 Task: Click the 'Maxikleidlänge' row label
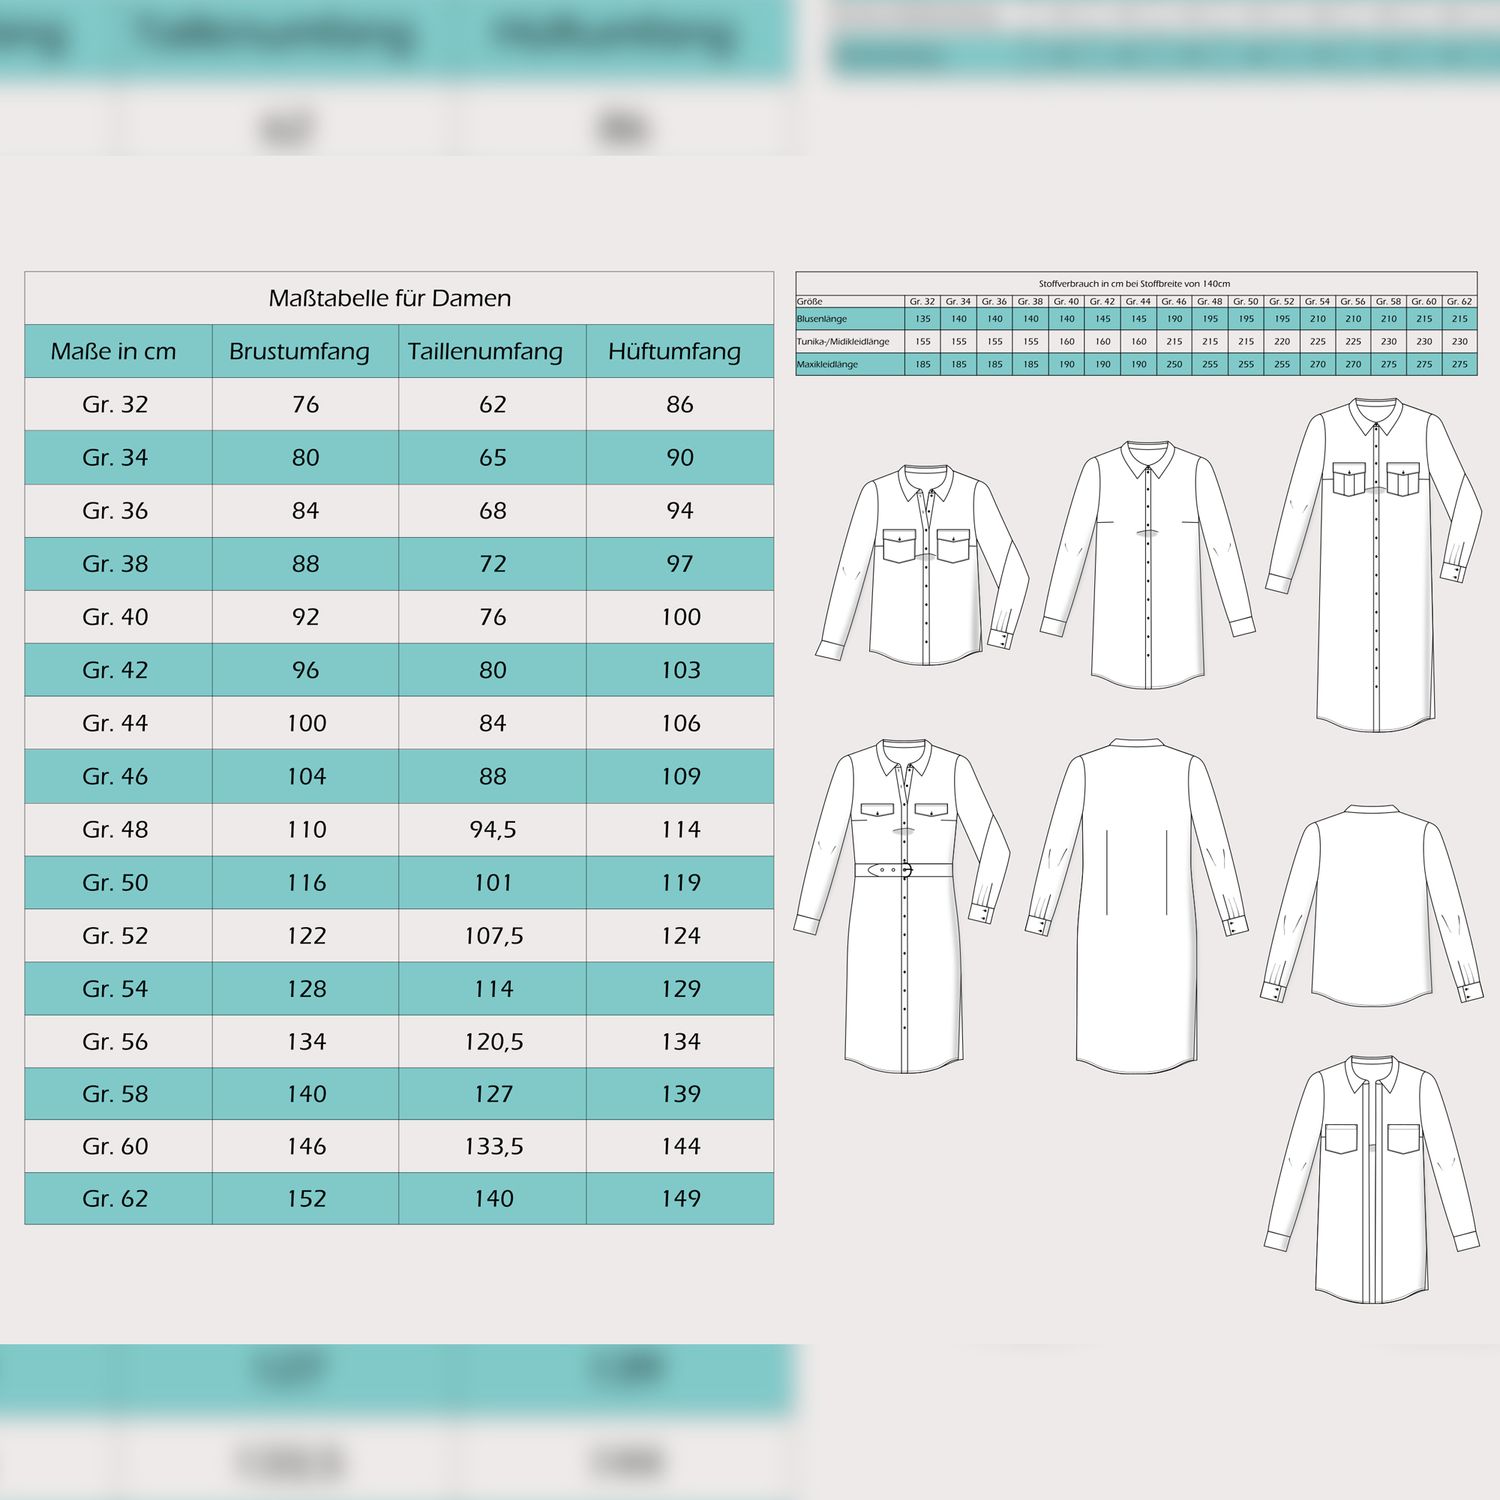click(827, 364)
